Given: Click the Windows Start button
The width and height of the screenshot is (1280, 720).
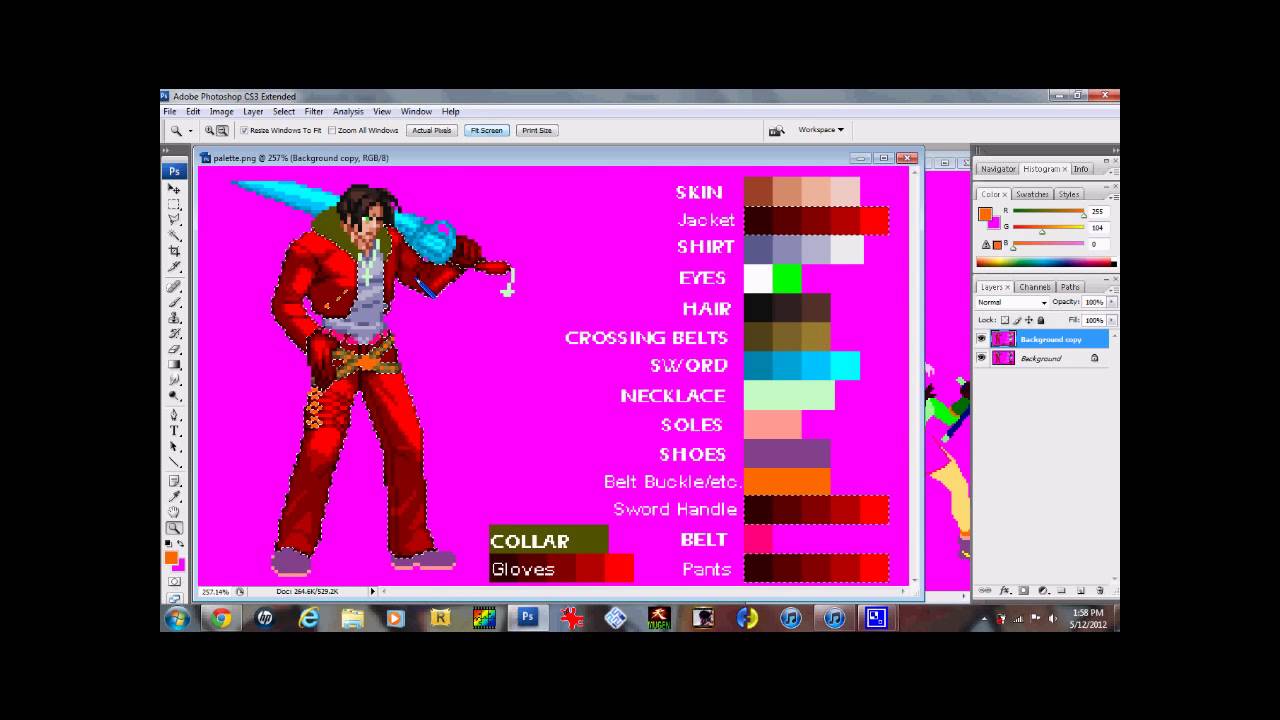Looking at the screenshot, I should (x=177, y=618).
